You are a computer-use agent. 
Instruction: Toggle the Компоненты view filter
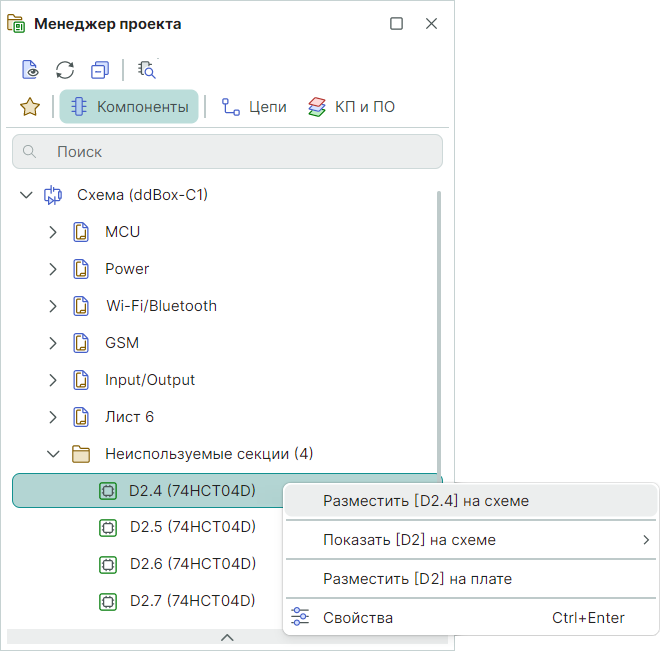pos(129,107)
